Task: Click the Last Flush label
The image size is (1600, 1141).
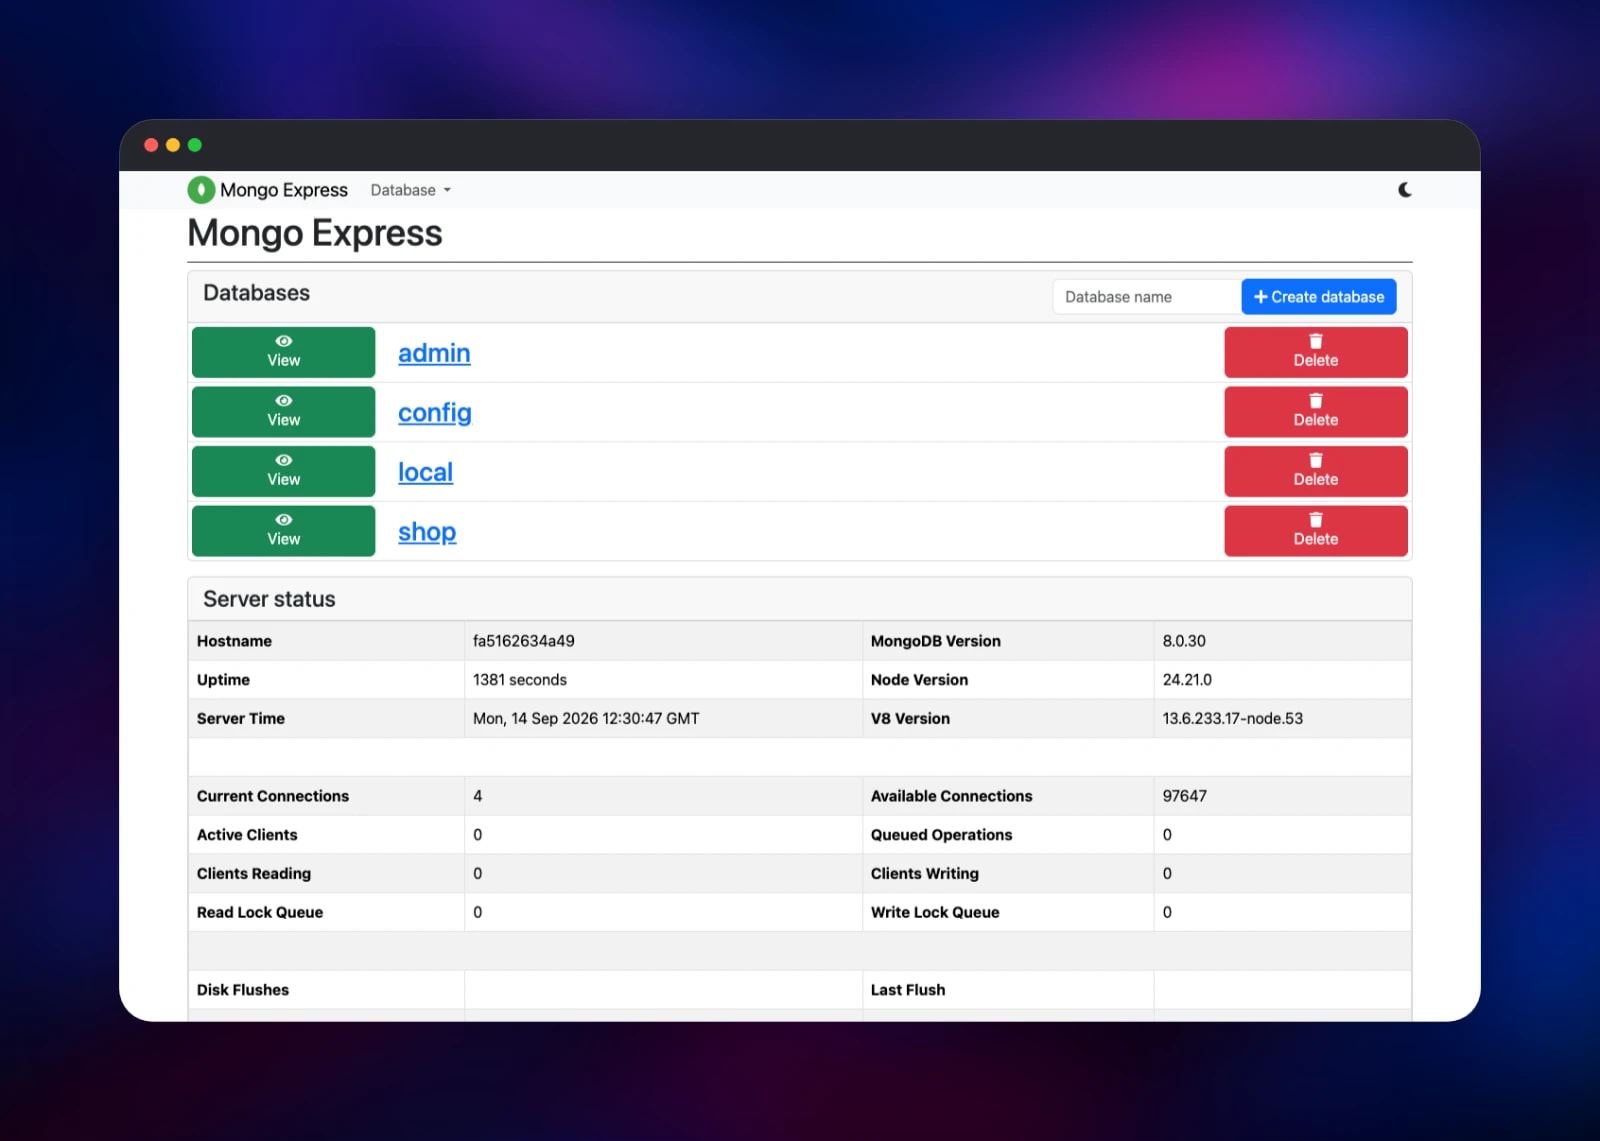Action: 908,990
